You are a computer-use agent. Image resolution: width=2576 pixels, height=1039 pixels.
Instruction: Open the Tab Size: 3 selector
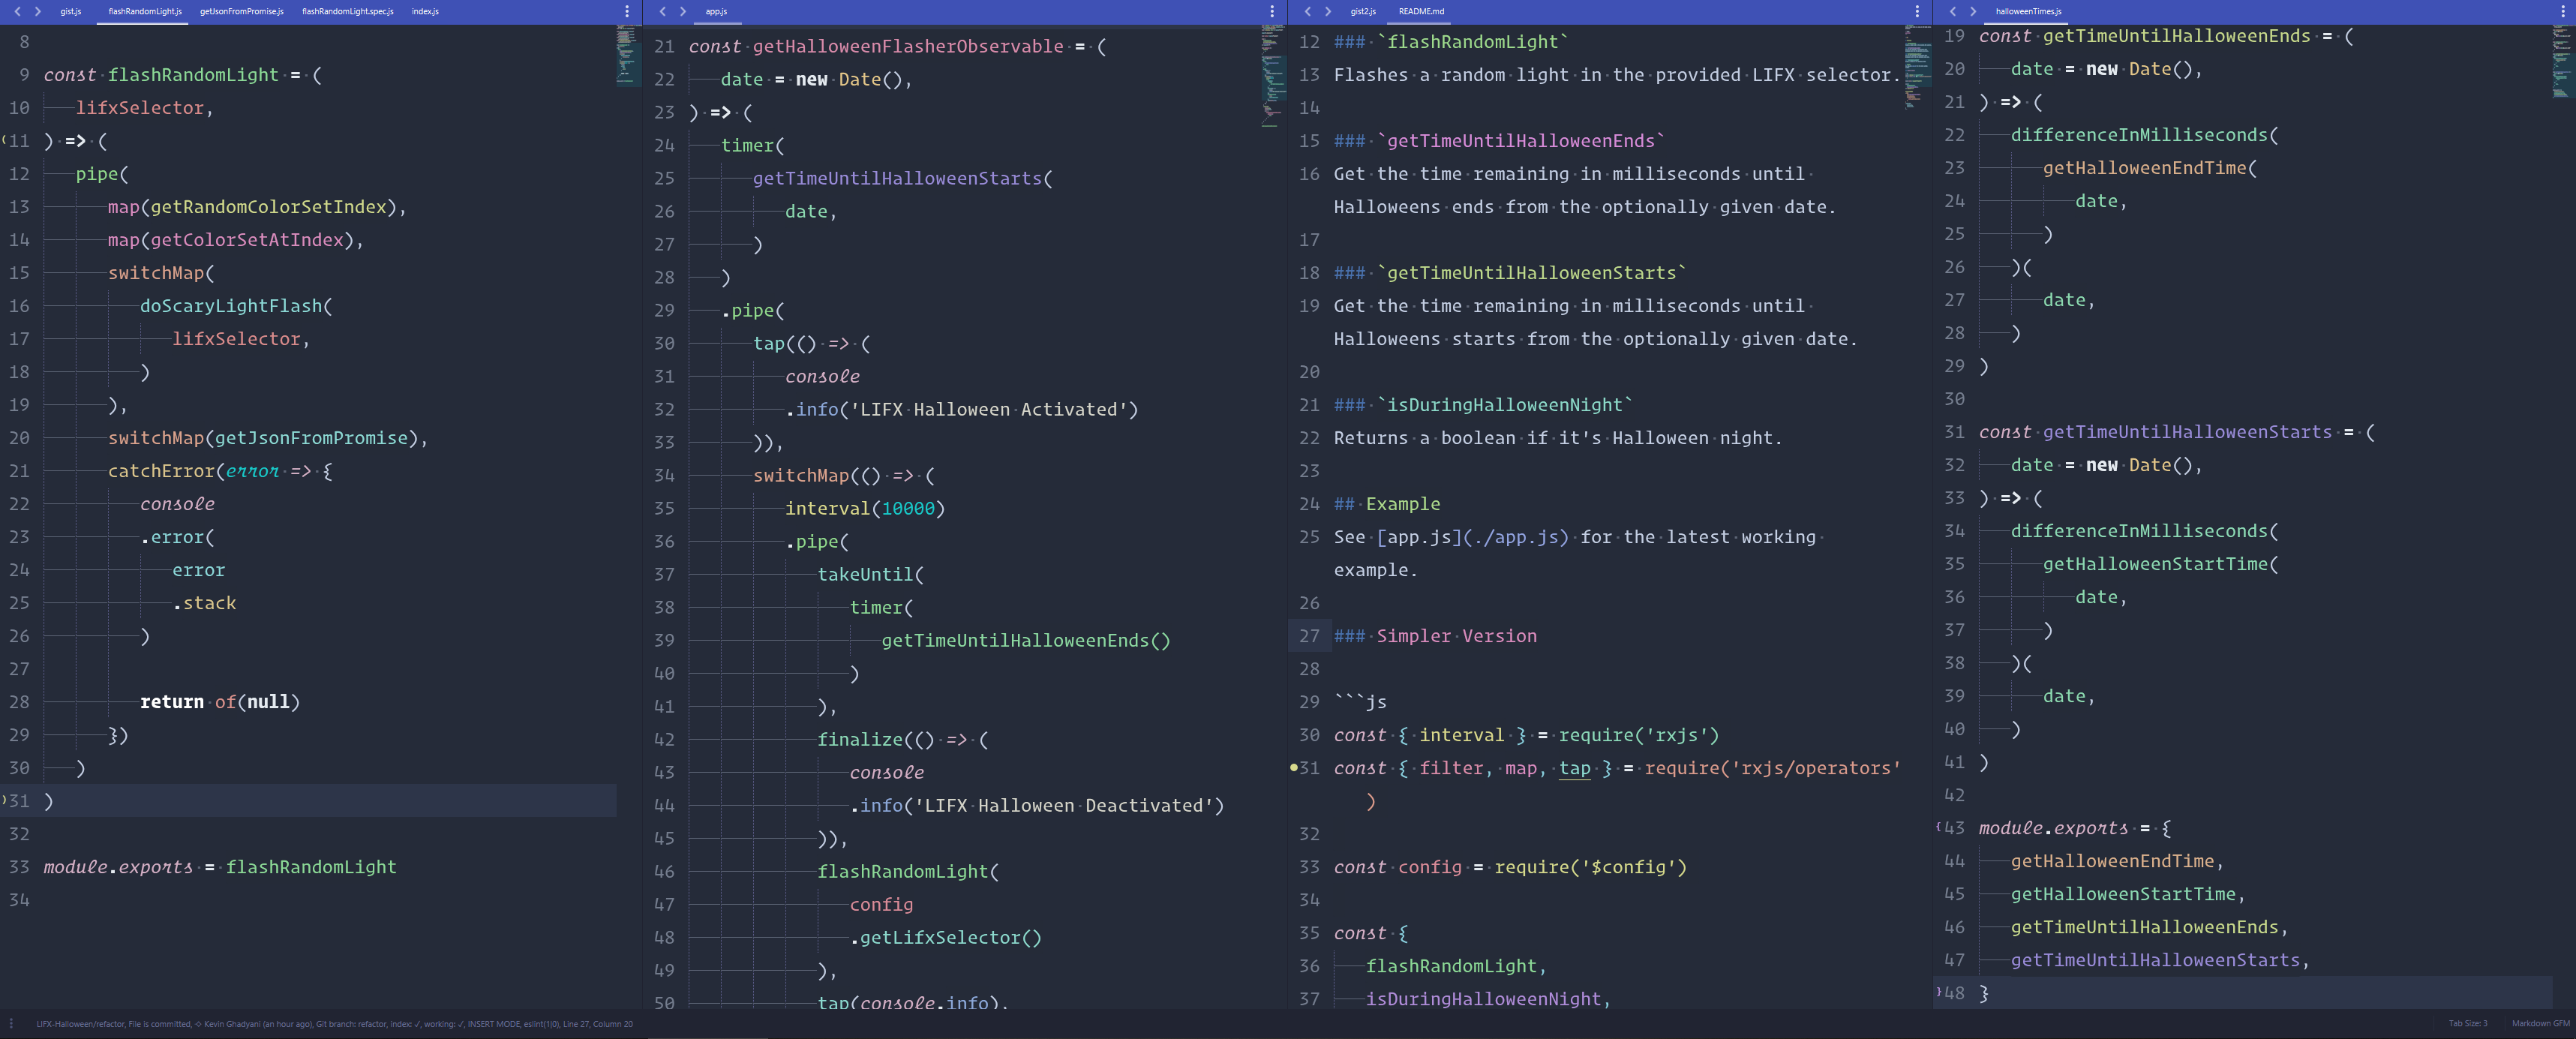pyautogui.click(x=2467, y=1023)
